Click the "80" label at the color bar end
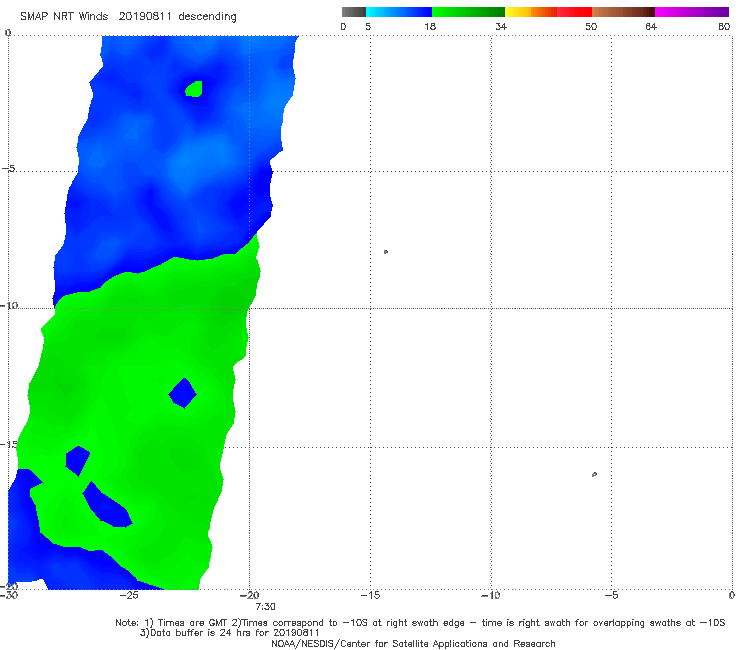 [724, 27]
